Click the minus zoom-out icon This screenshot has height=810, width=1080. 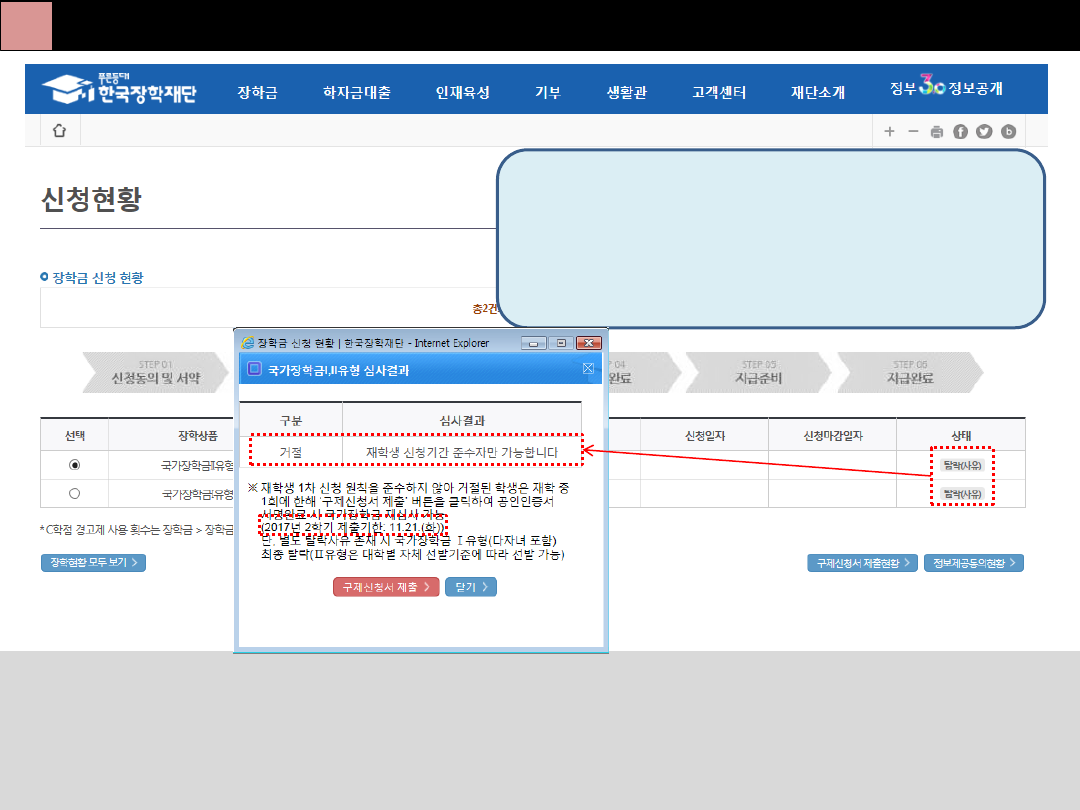click(x=912, y=131)
